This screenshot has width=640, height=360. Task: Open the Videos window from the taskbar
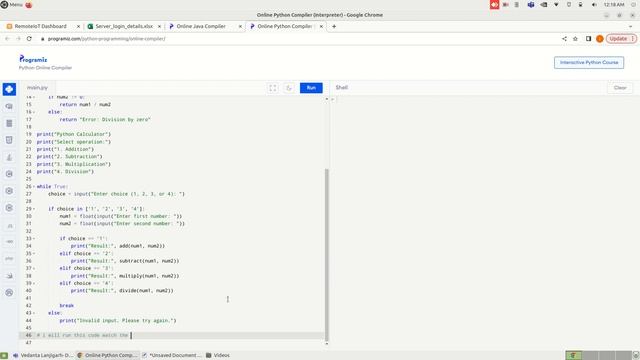(218, 356)
